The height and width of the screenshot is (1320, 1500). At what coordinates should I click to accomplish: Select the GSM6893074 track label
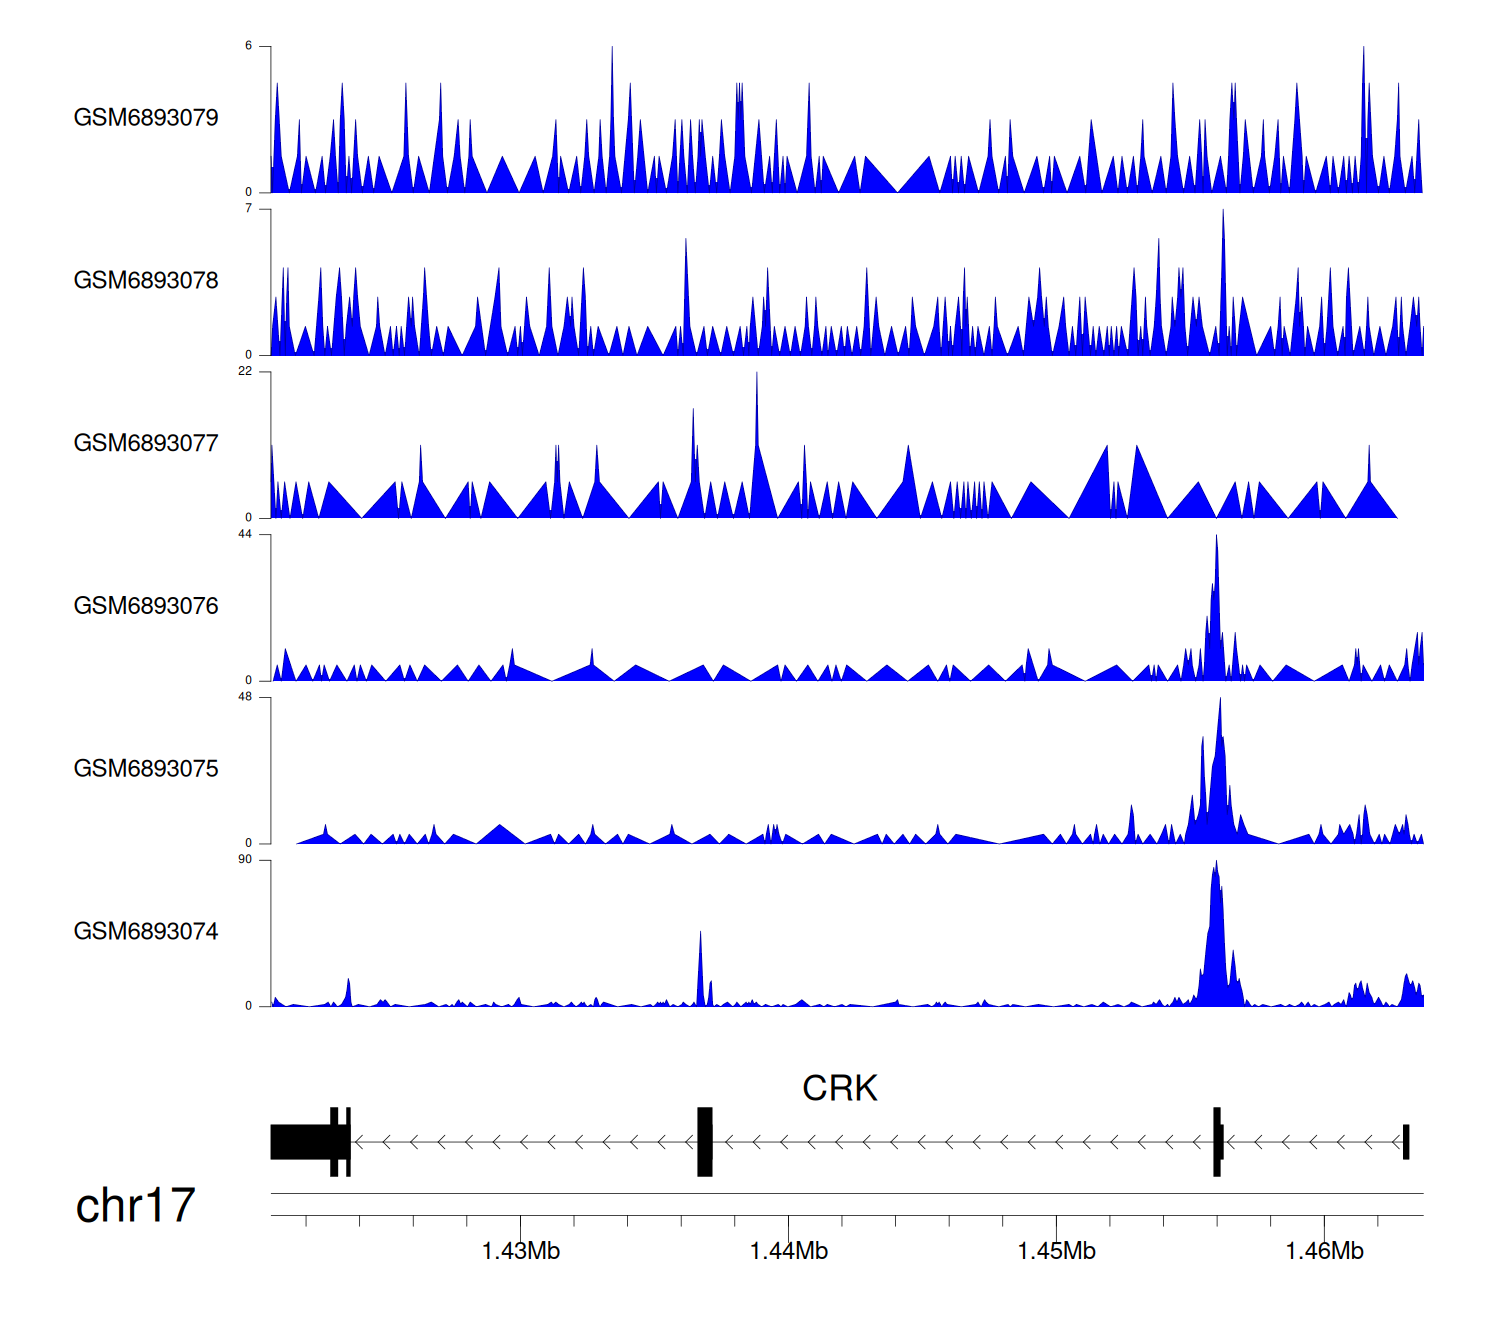[146, 932]
